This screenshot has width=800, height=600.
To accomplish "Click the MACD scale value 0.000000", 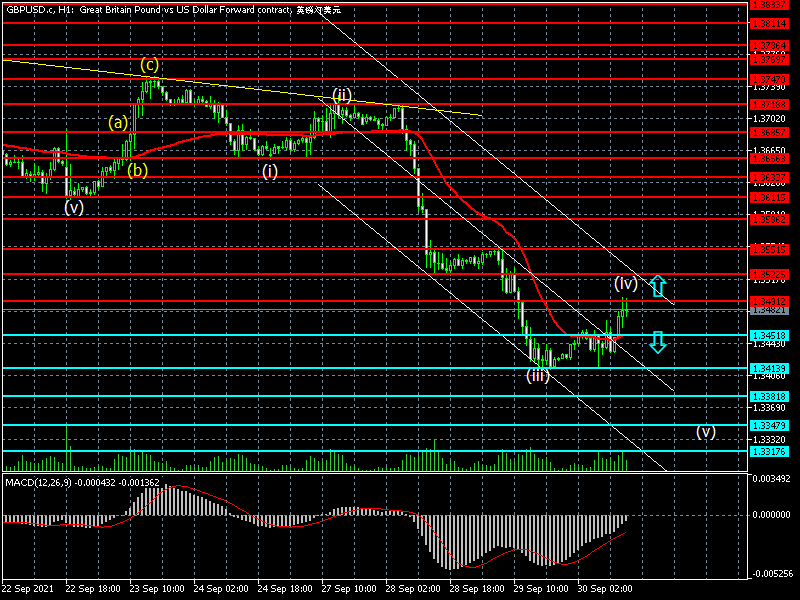I will tap(771, 515).
